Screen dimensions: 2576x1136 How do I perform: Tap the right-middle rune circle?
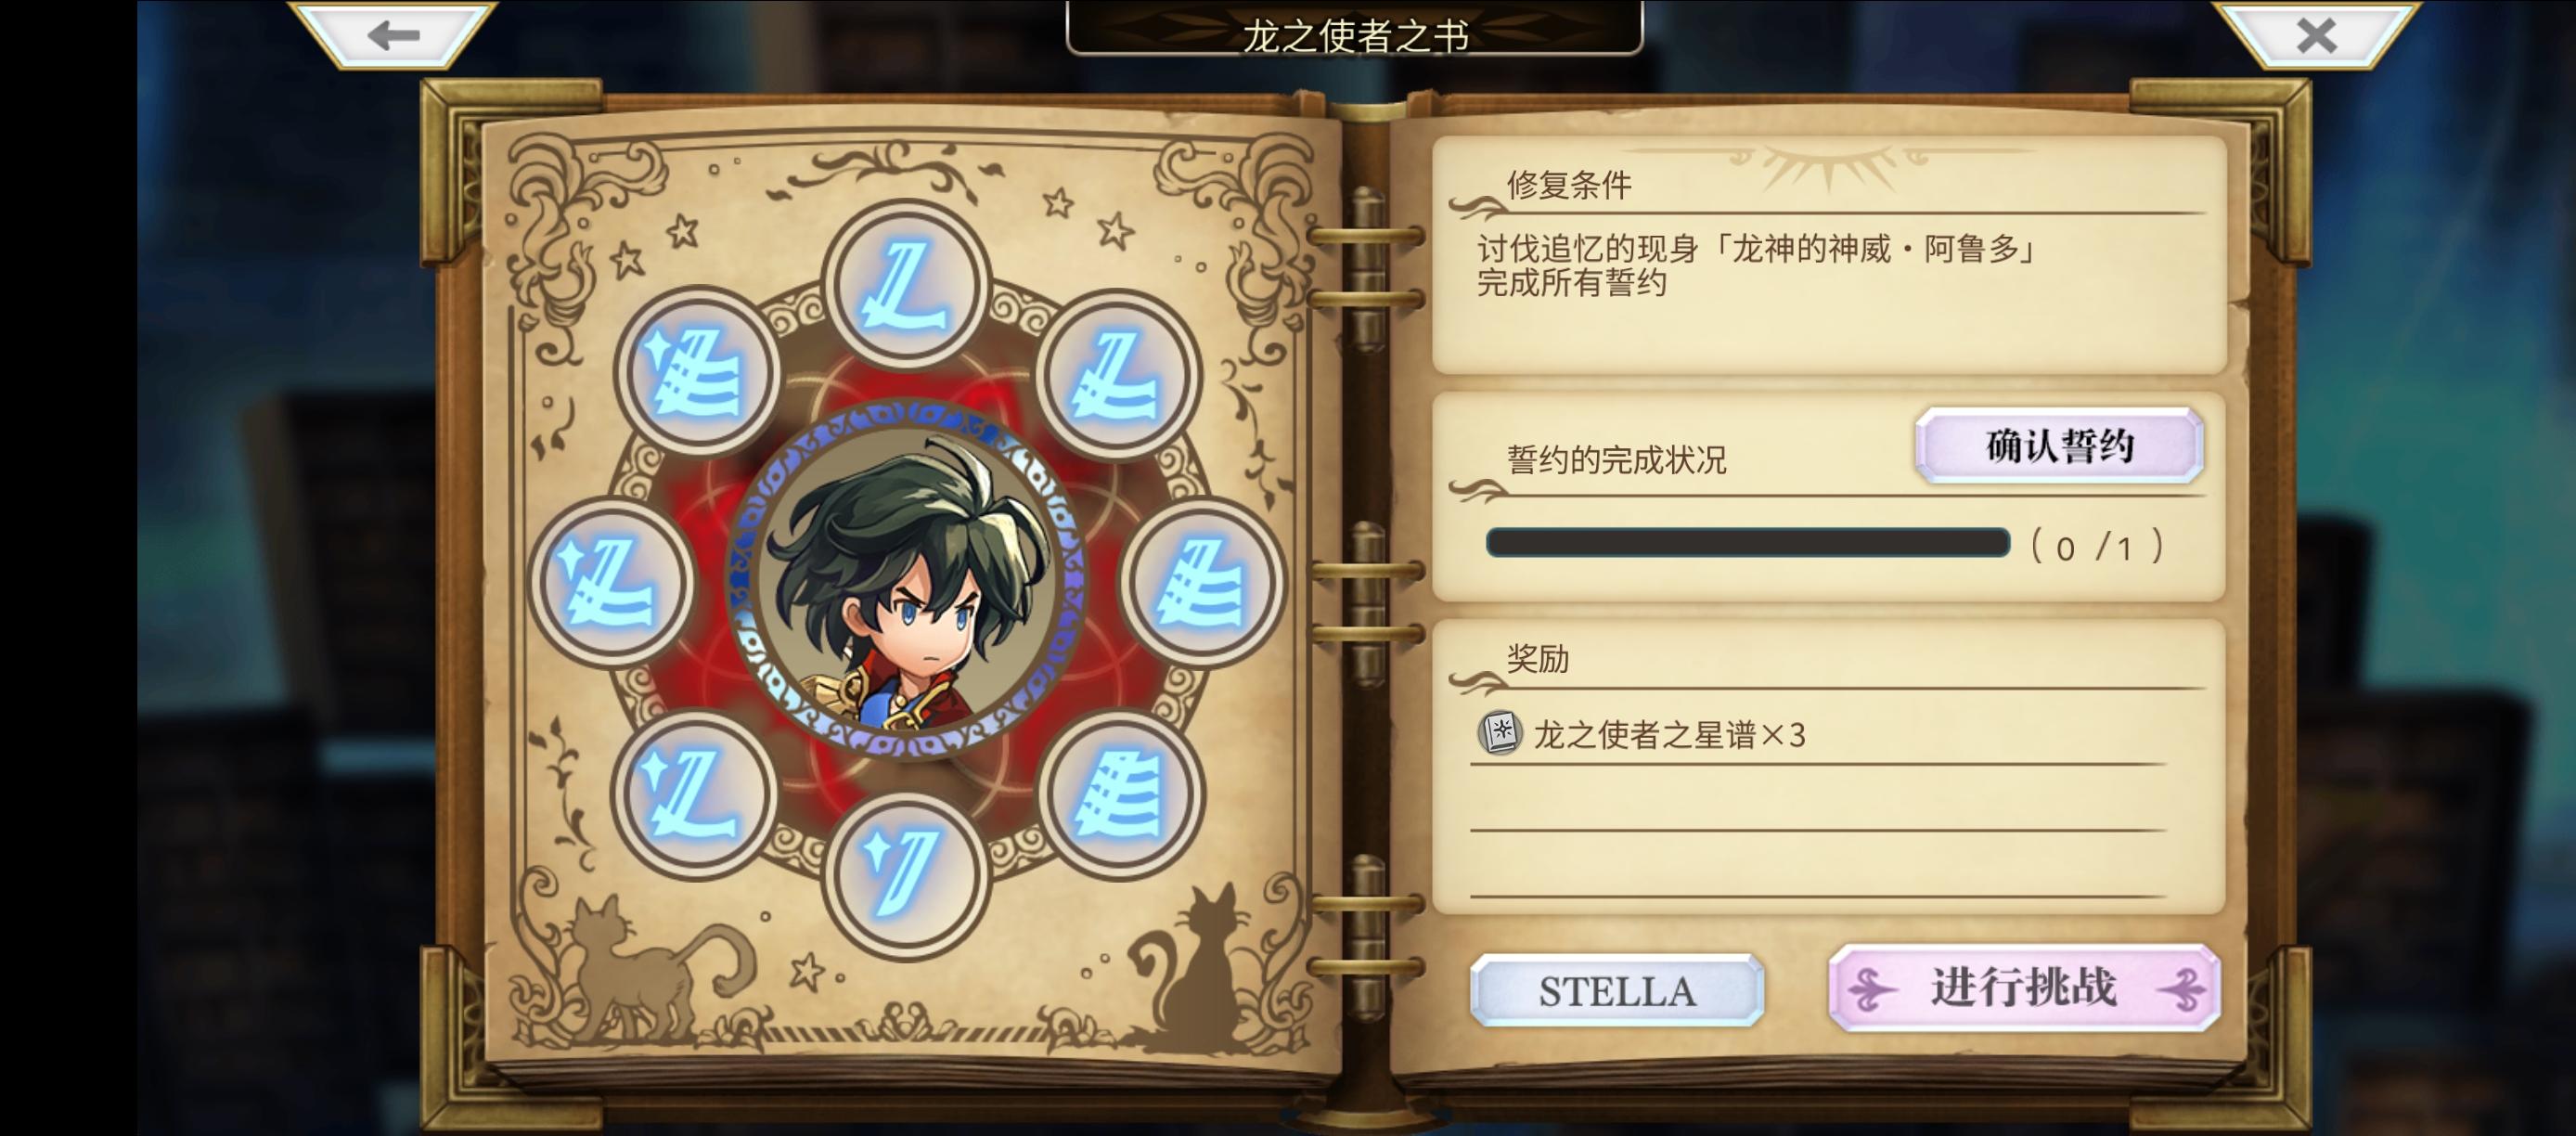pos(1202,583)
